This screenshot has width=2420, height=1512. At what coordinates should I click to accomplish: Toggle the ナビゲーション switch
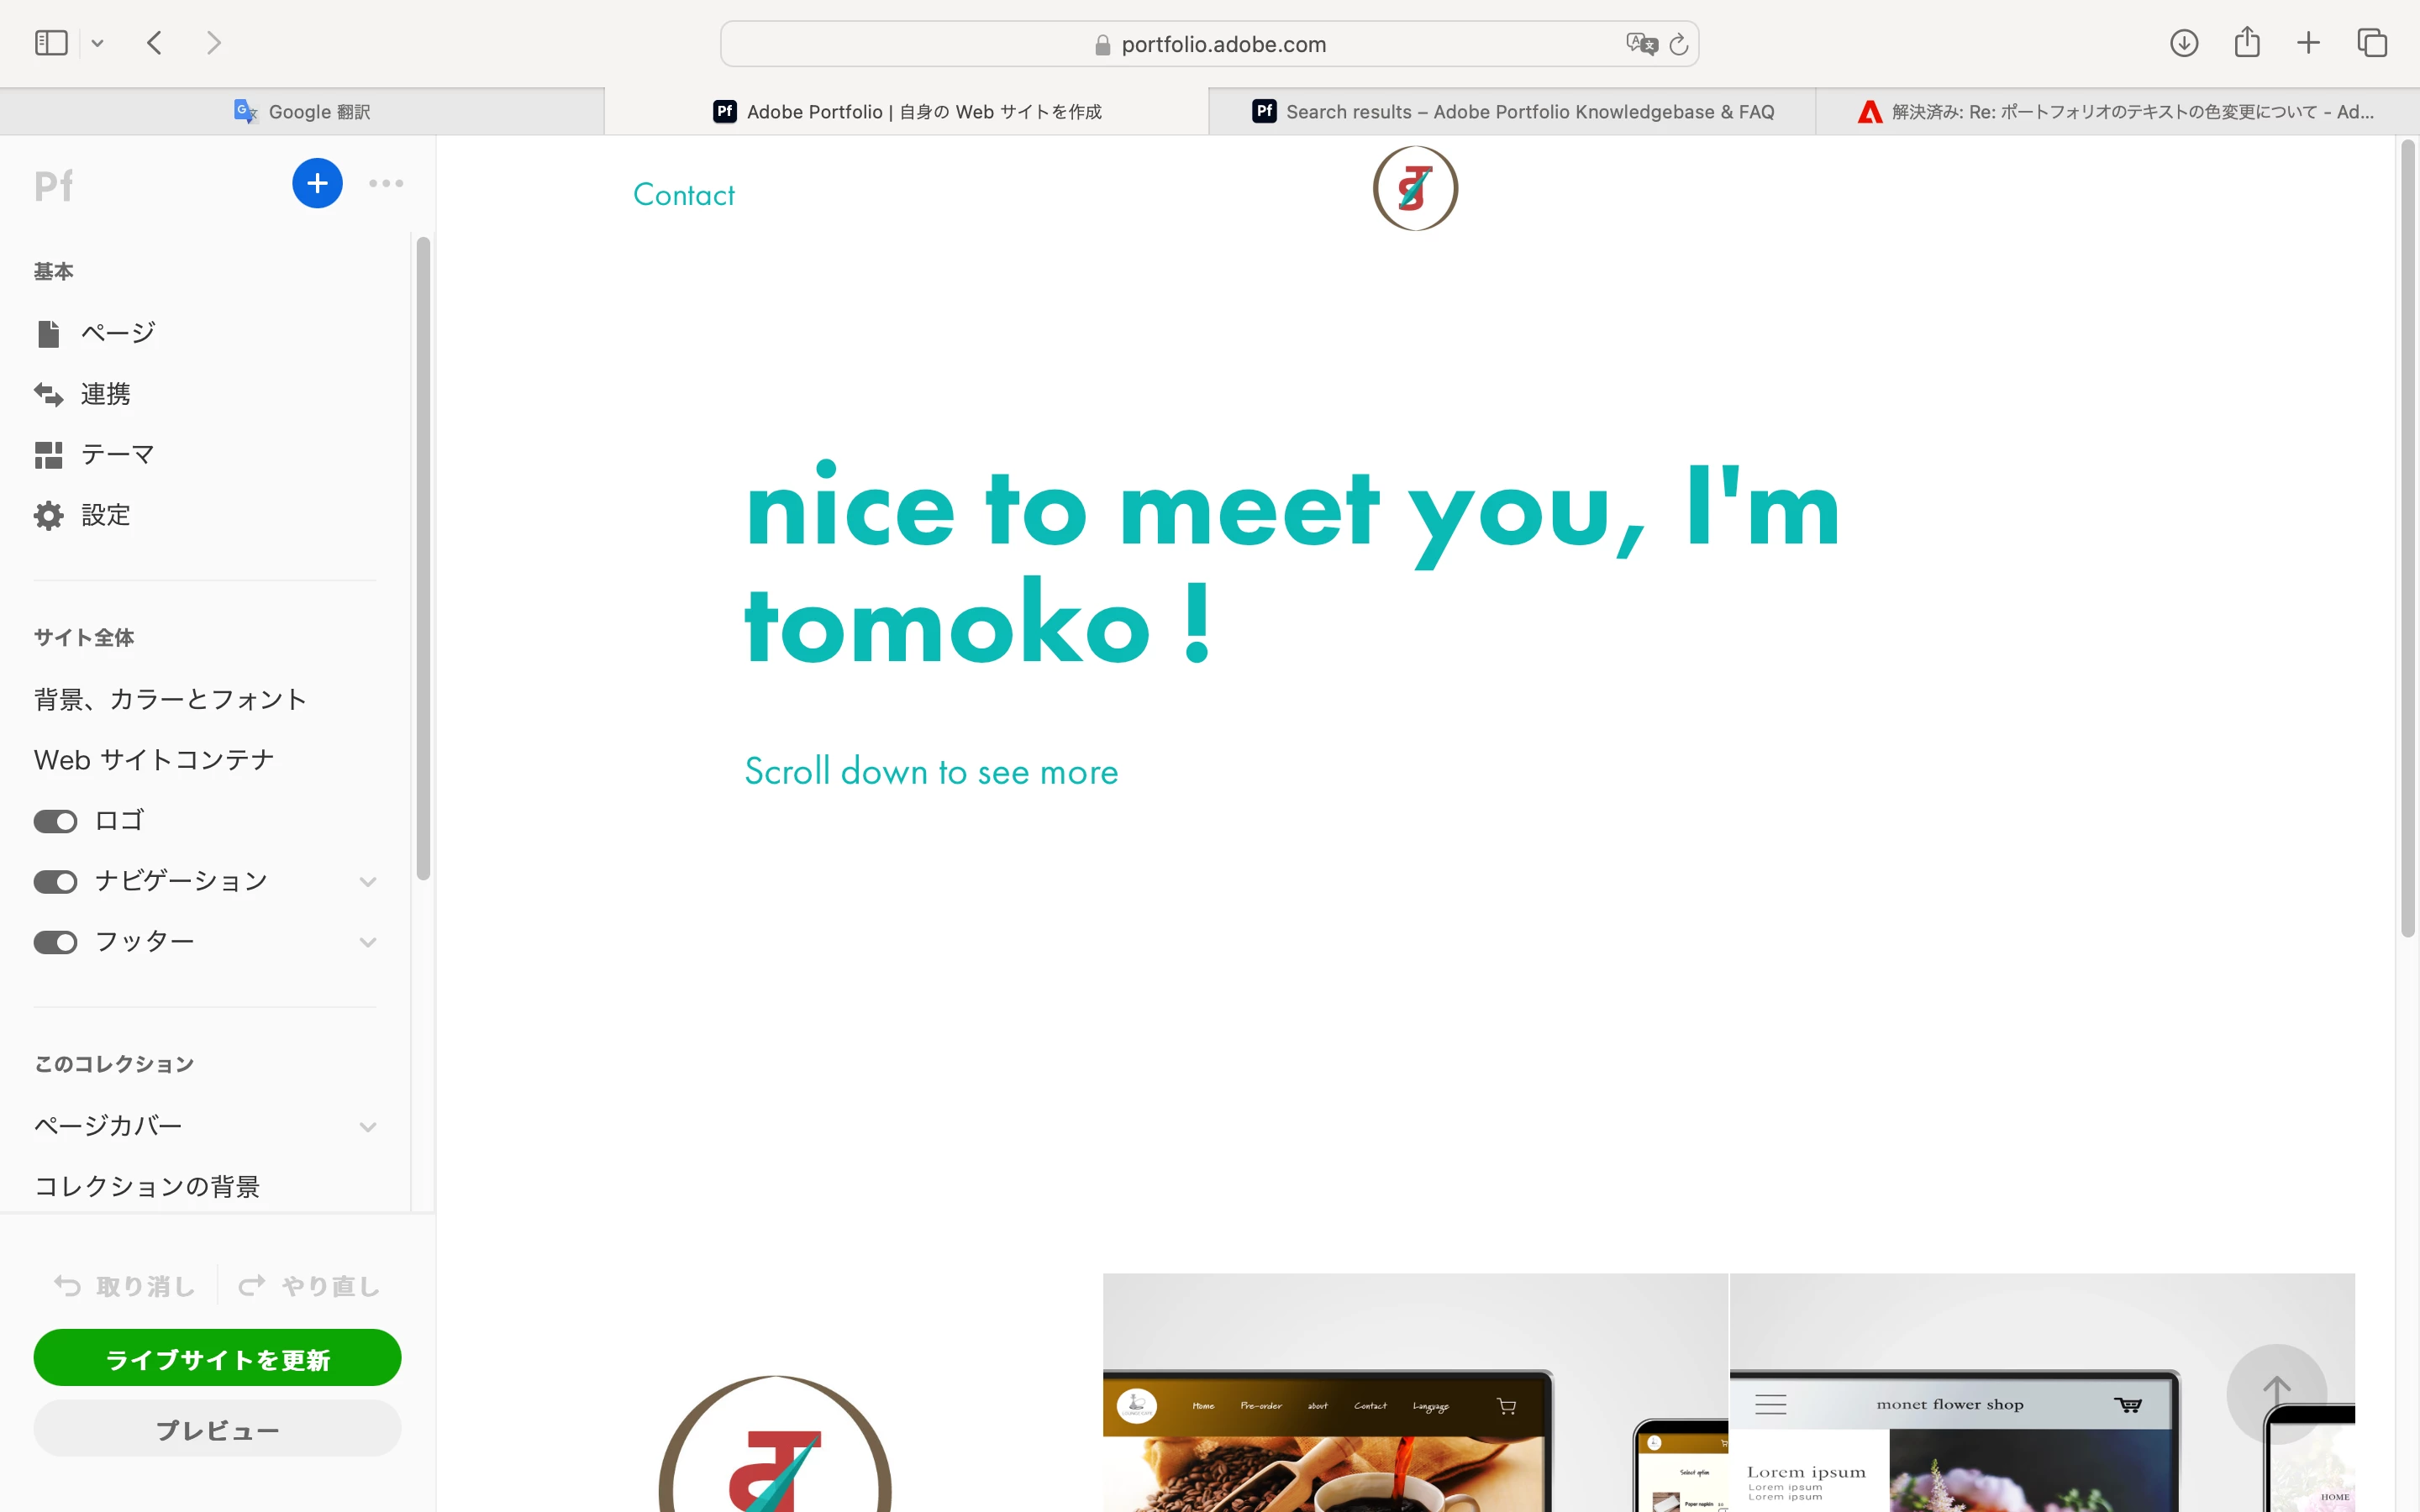pyautogui.click(x=55, y=882)
